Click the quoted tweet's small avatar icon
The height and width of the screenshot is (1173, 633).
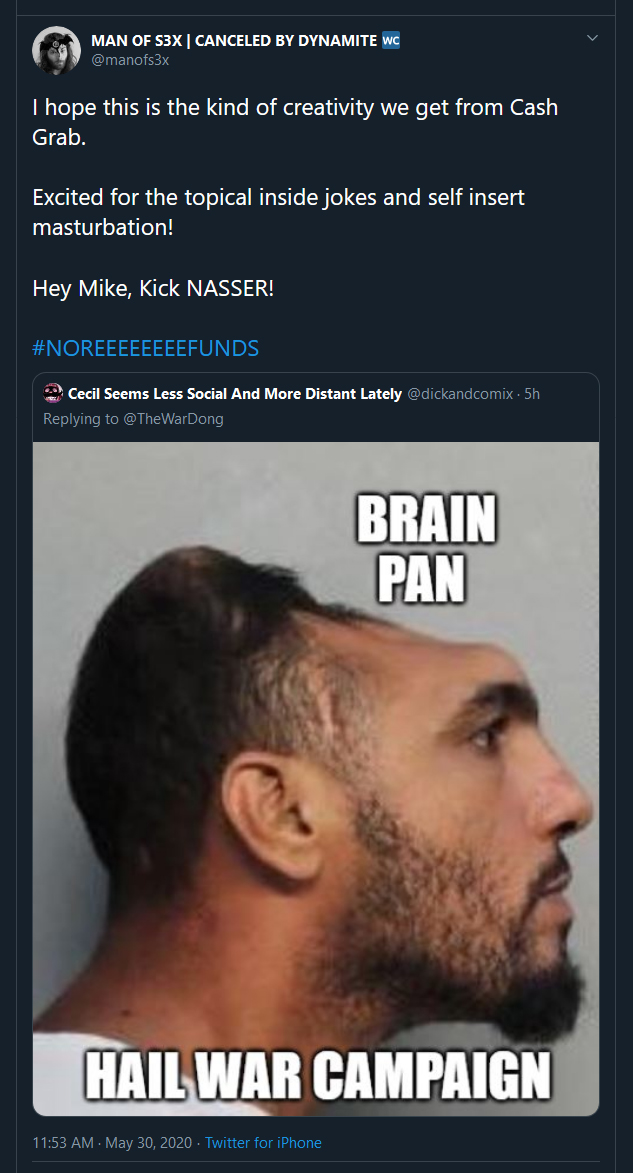tap(53, 393)
